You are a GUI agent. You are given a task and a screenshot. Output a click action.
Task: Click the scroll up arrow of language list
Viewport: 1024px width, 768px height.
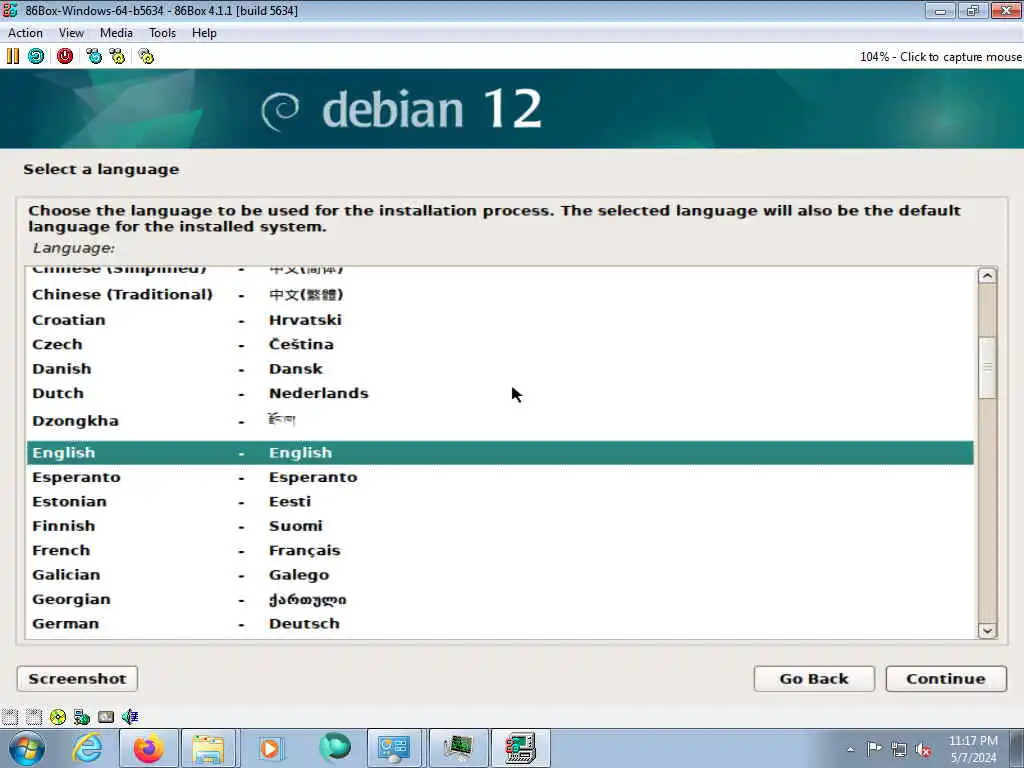[x=987, y=276]
